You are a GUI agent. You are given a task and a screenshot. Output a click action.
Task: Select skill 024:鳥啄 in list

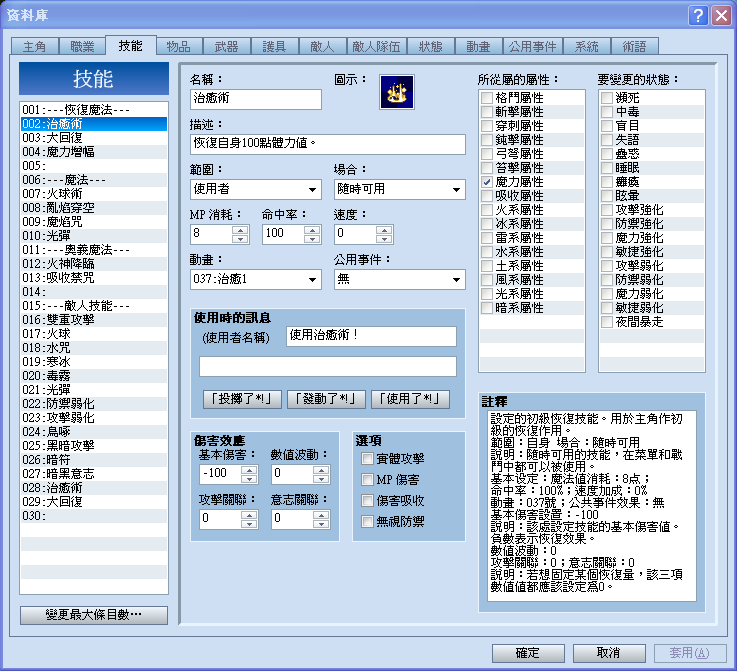[94, 432]
